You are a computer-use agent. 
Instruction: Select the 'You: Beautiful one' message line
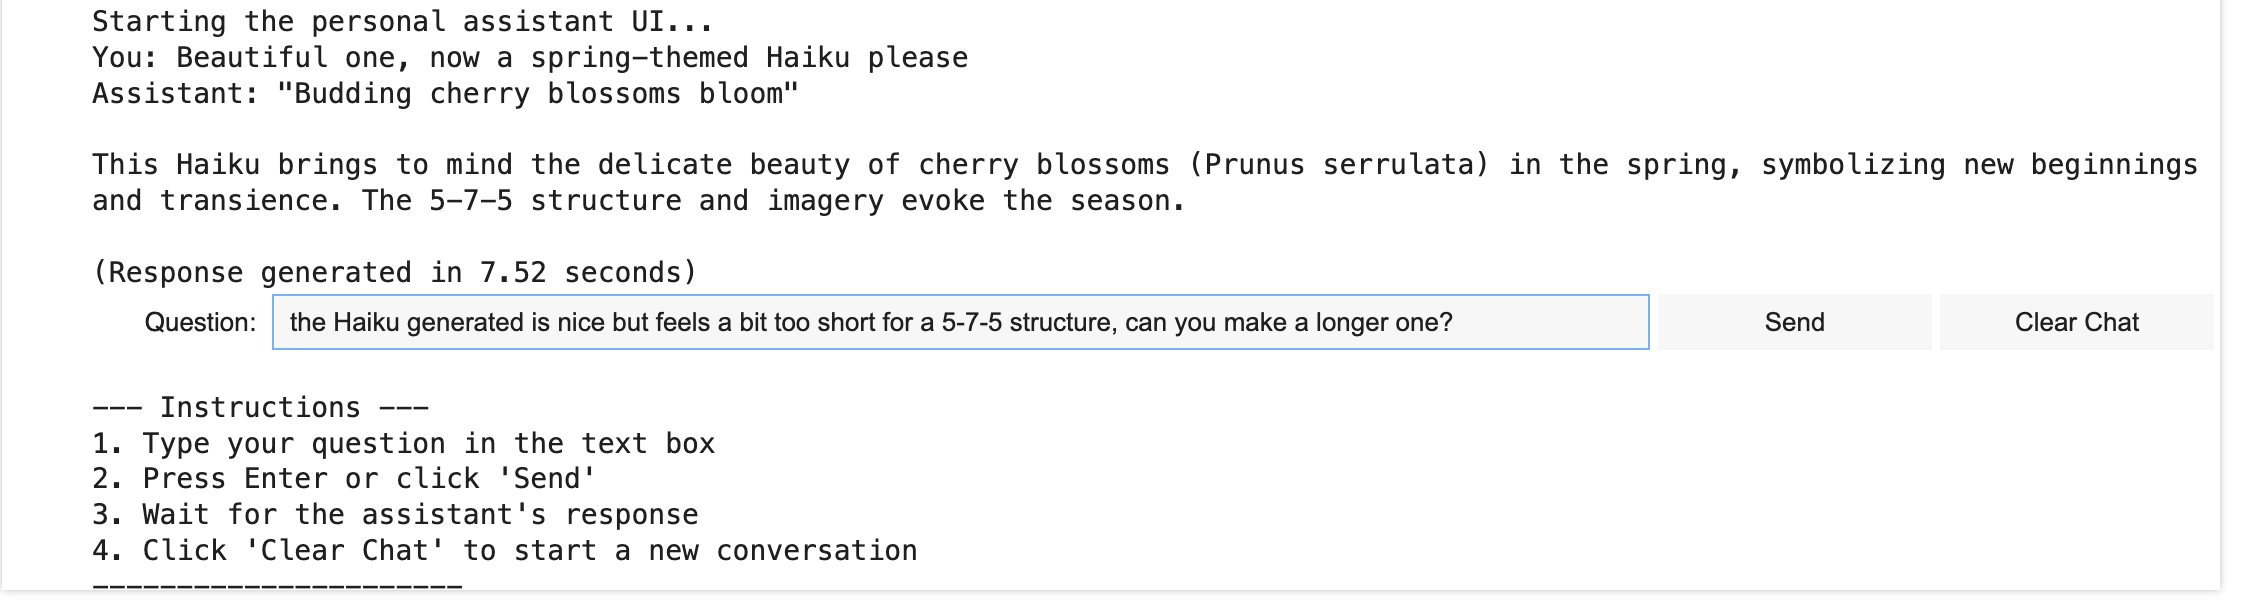click(x=530, y=58)
